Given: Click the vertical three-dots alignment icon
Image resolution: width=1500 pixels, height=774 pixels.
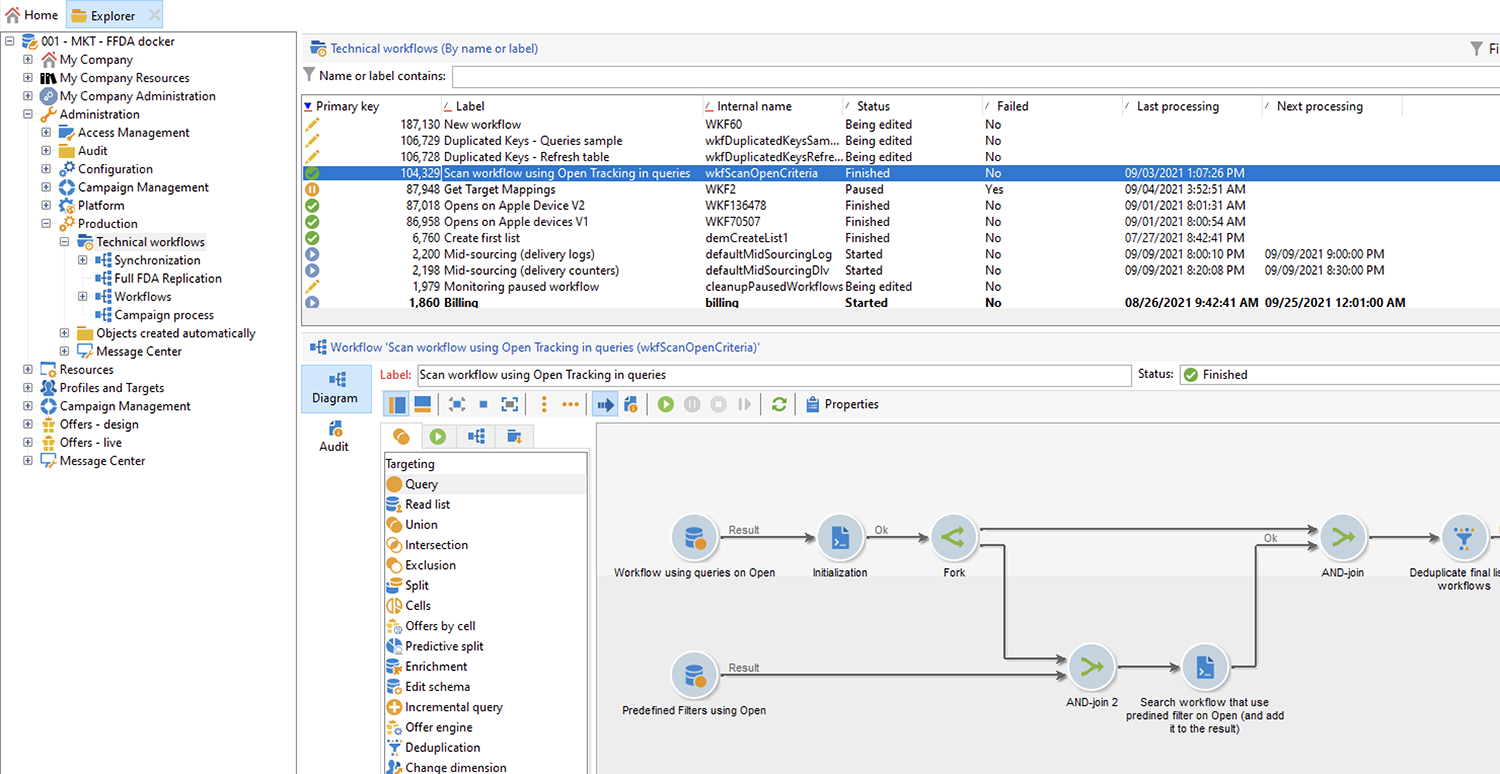Looking at the screenshot, I should pyautogui.click(x=544, y=404).
